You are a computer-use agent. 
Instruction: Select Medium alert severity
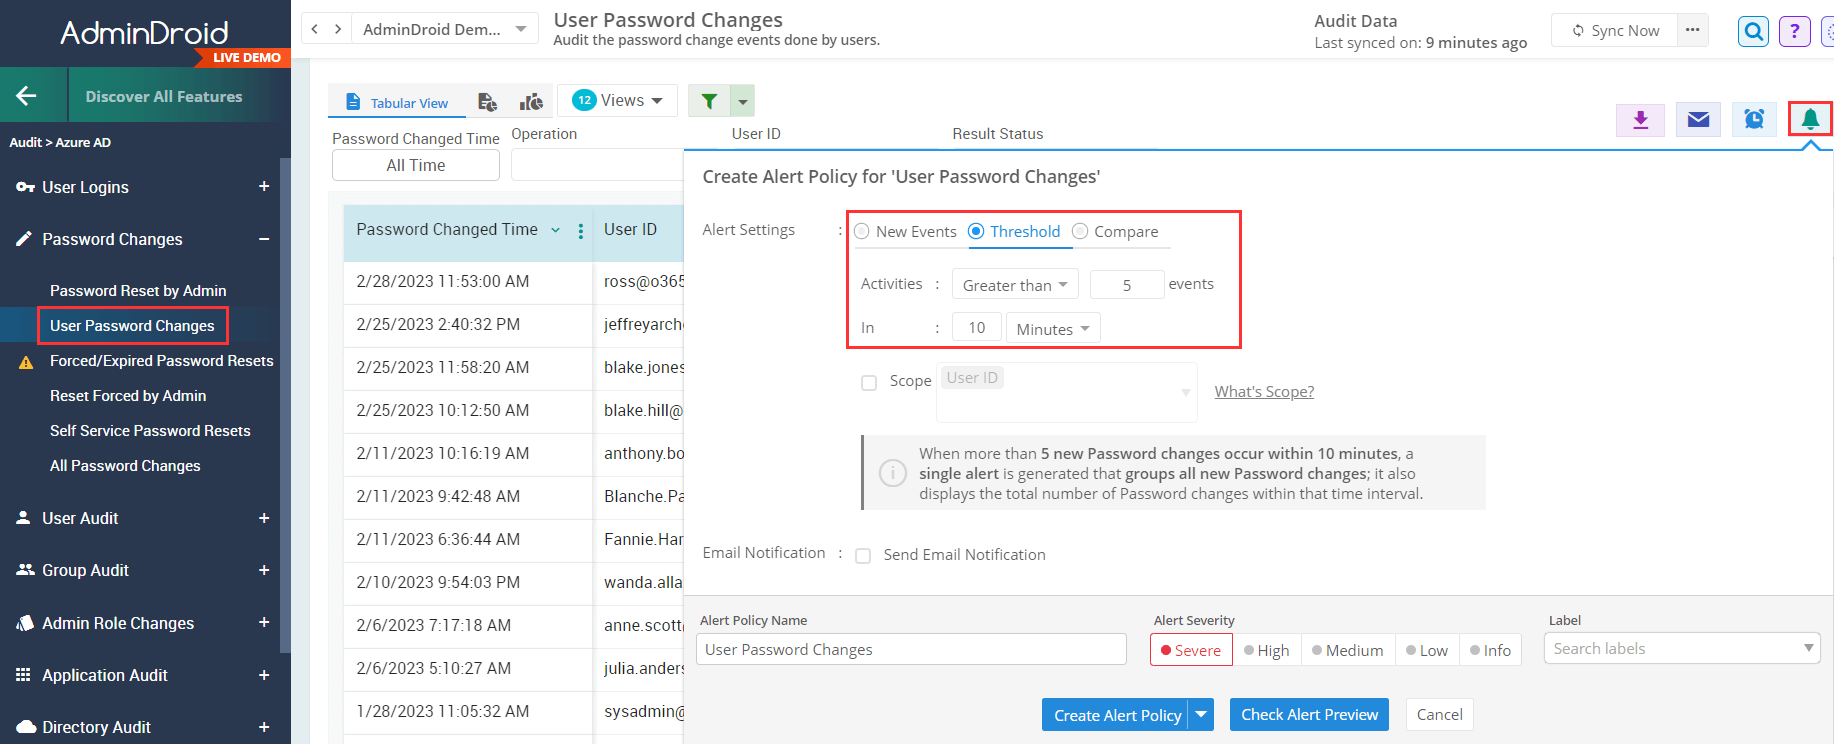click(x=1348, y=650)
